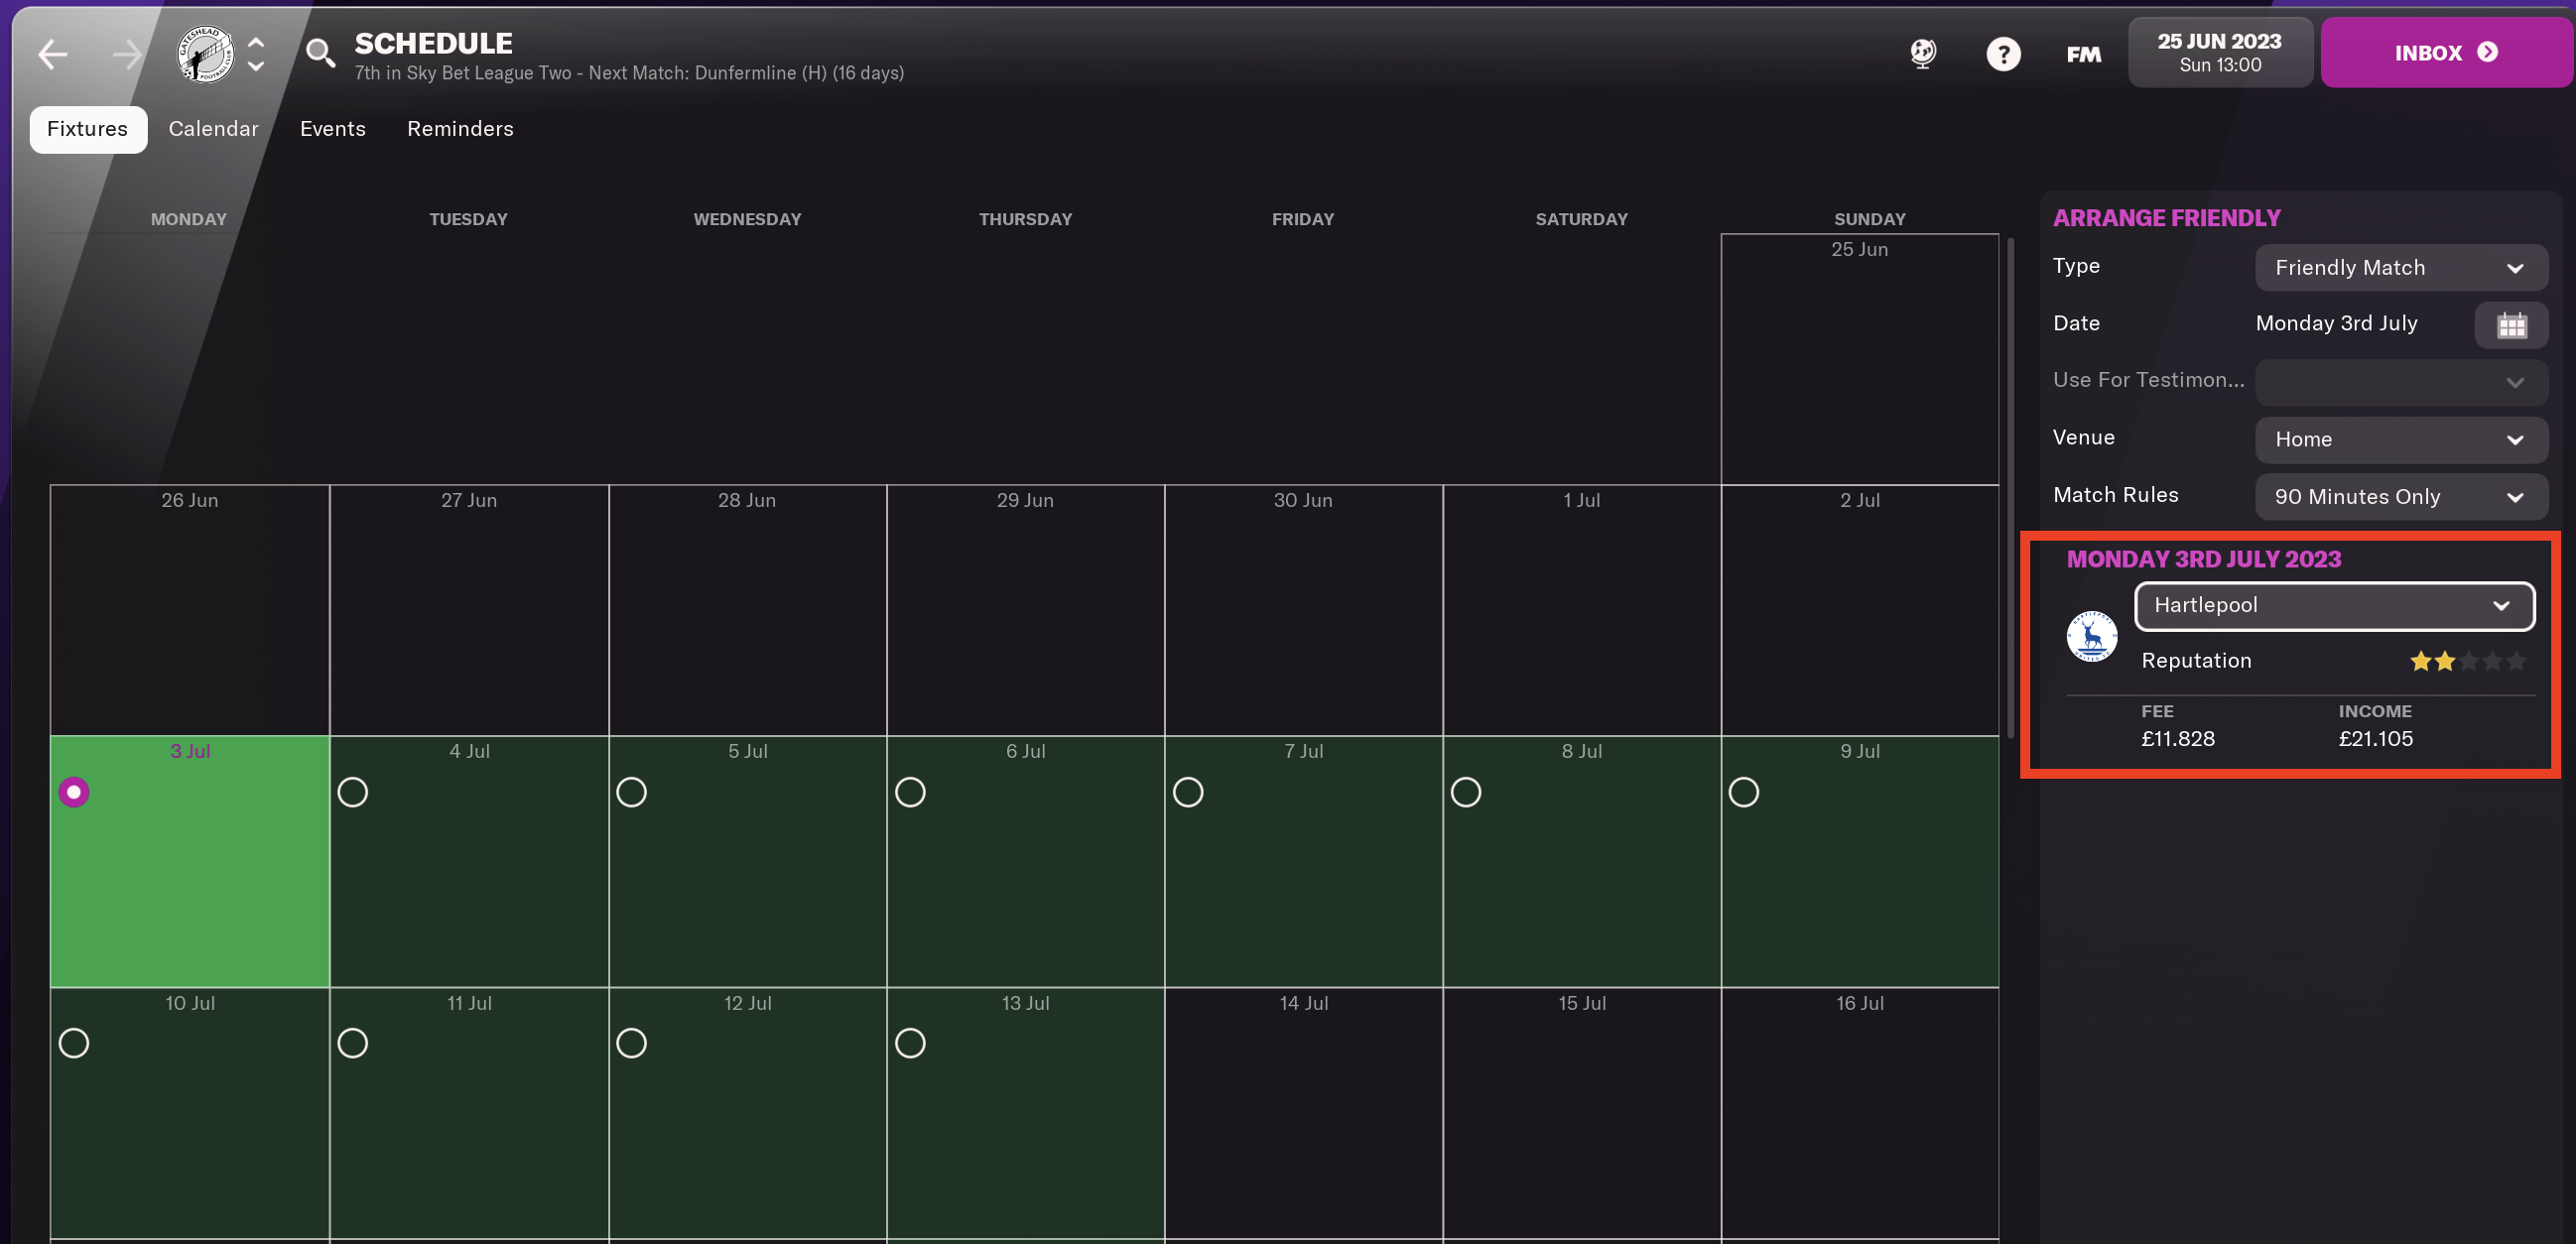This screenshot has height=1244, width=2576.
Task: Open the search magnifier icon
Action: 320,53
